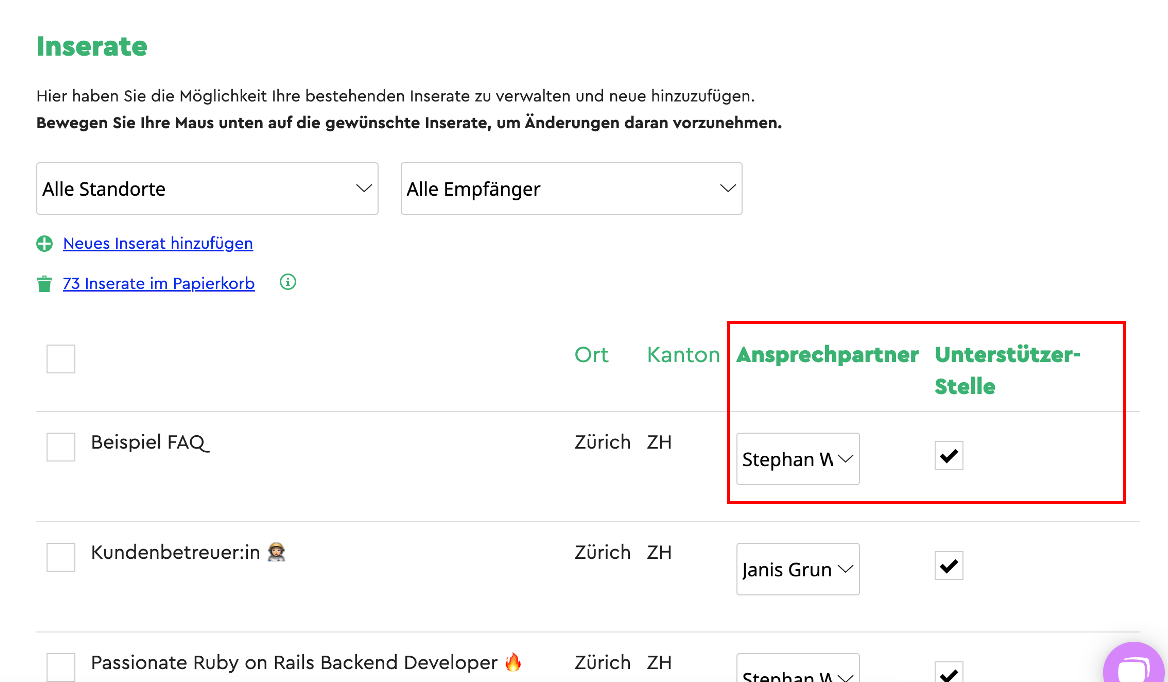
Task: Click the Ort column header
Action: (591, 355)
